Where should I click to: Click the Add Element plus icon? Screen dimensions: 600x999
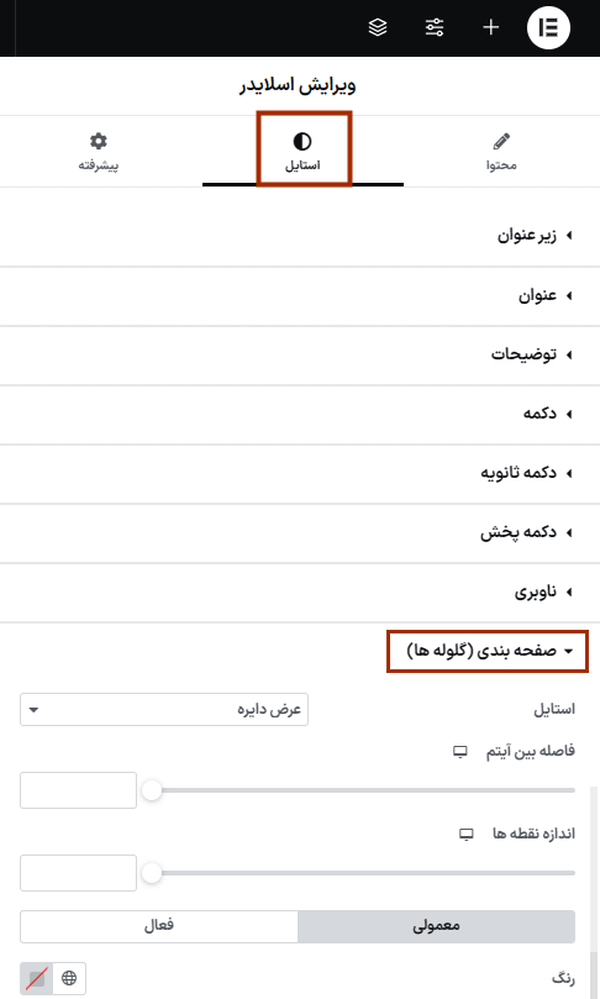pyautogui.click(x=491, y=27)
